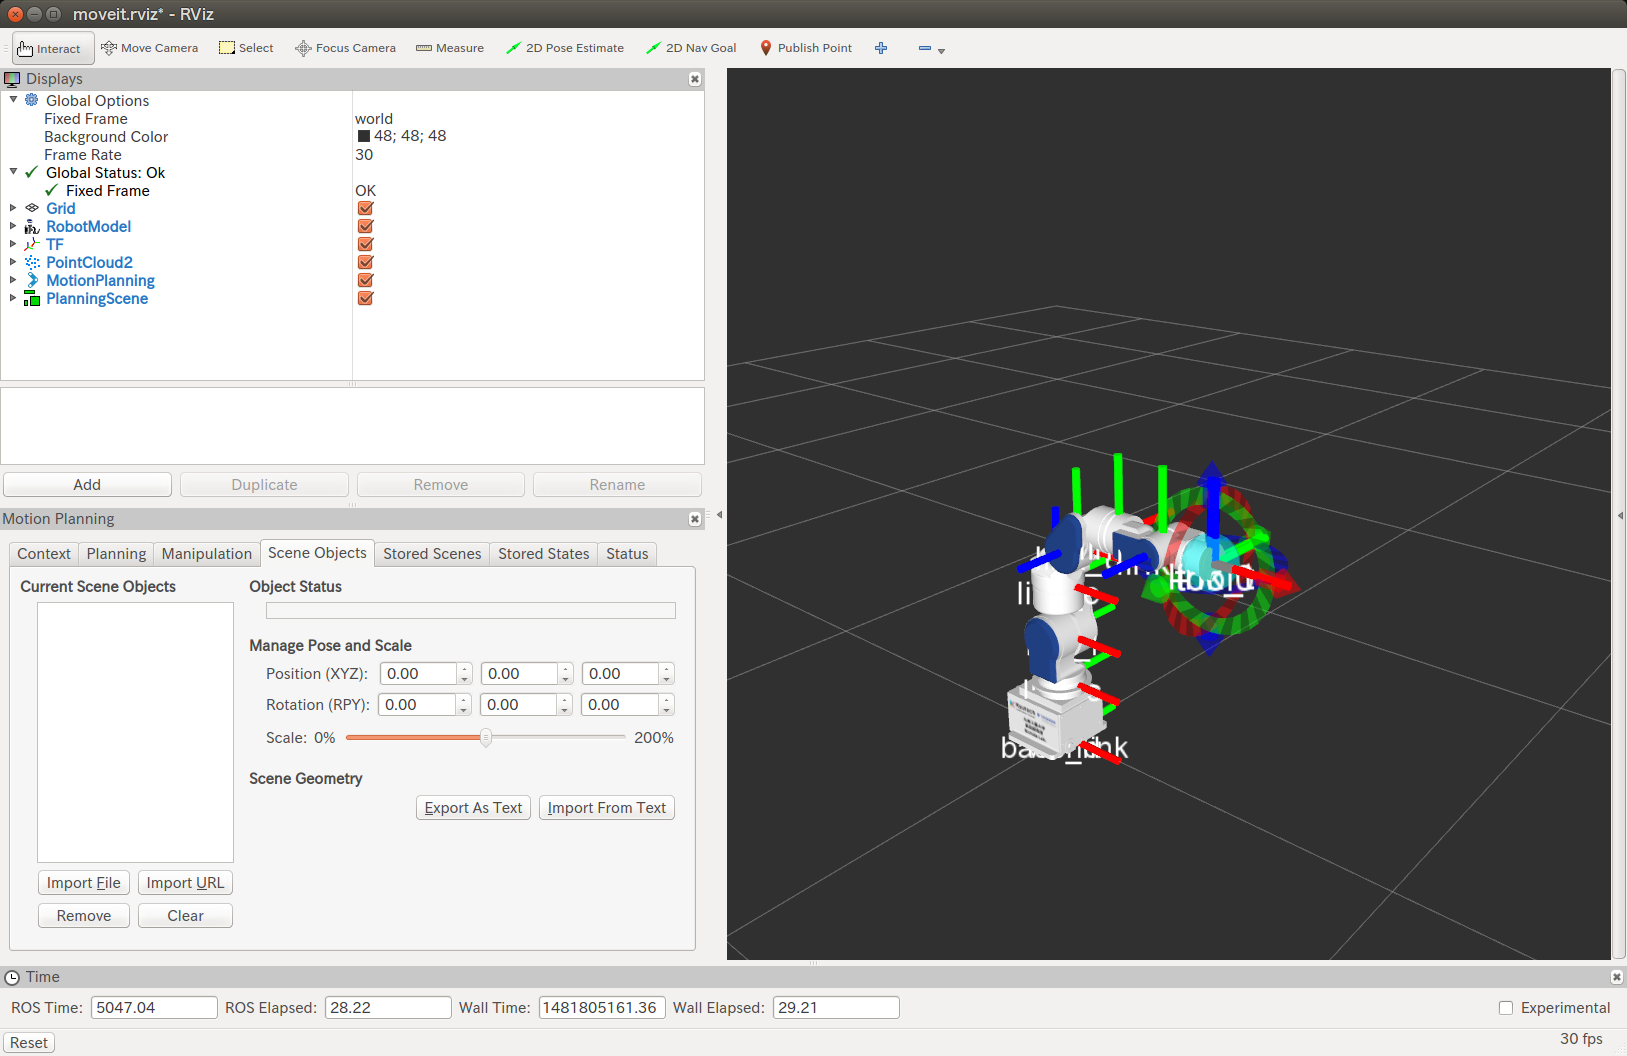This screenshot has width=1627, height=1056.
Task: Expand the TF tree node
Action: [x=13, y=244]
